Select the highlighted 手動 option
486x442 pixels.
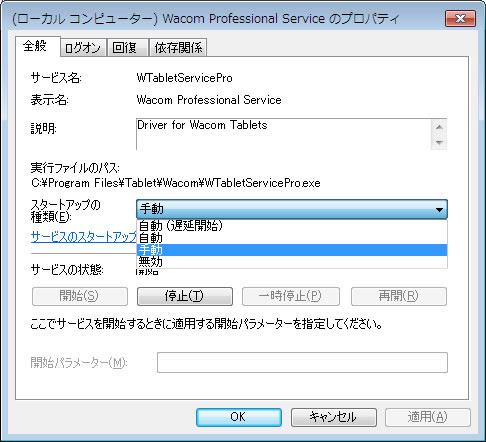coord(292,250)
